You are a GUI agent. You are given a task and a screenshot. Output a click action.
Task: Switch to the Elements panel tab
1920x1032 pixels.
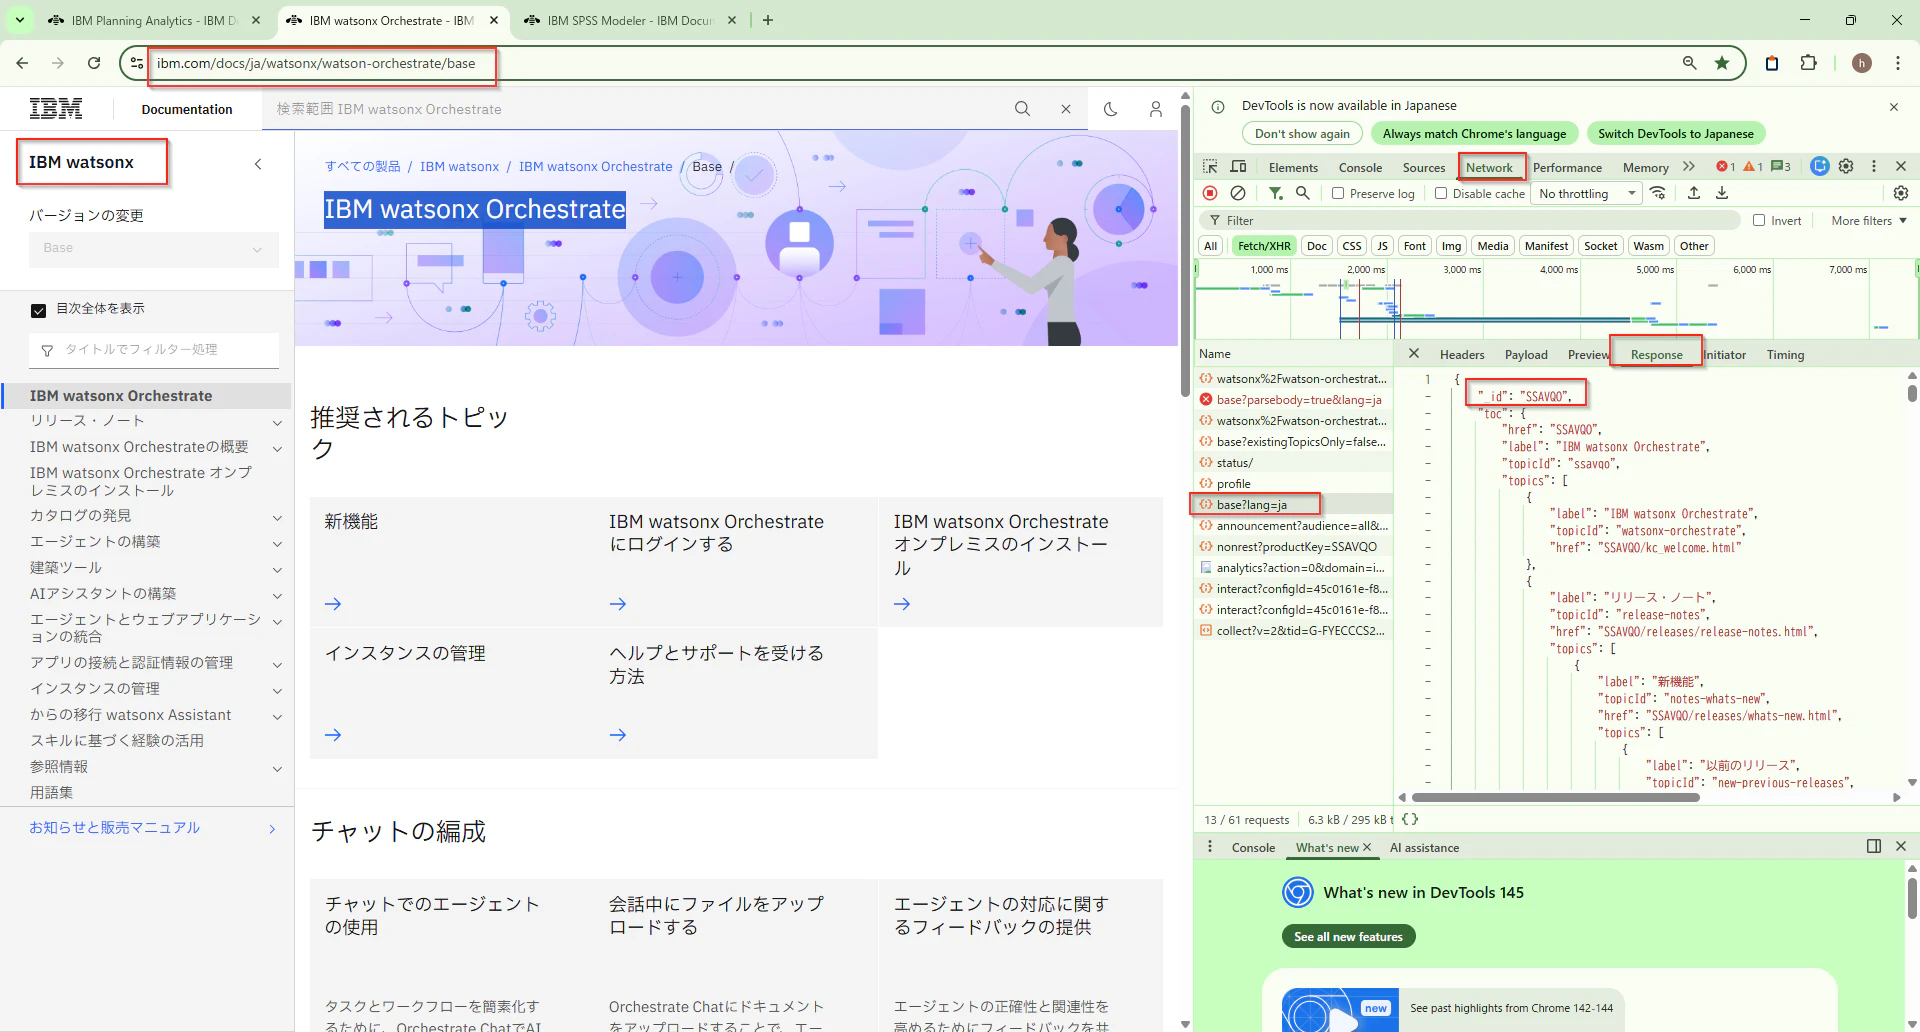click(x=1293, y=167)
